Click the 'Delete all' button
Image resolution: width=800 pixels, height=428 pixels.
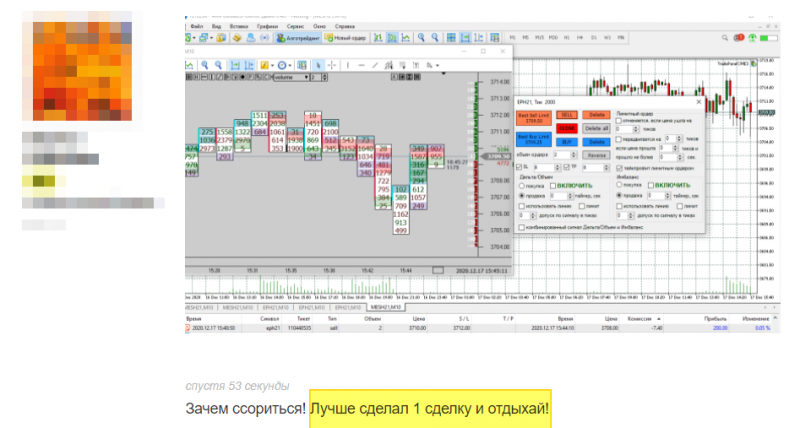pos(596,129)
